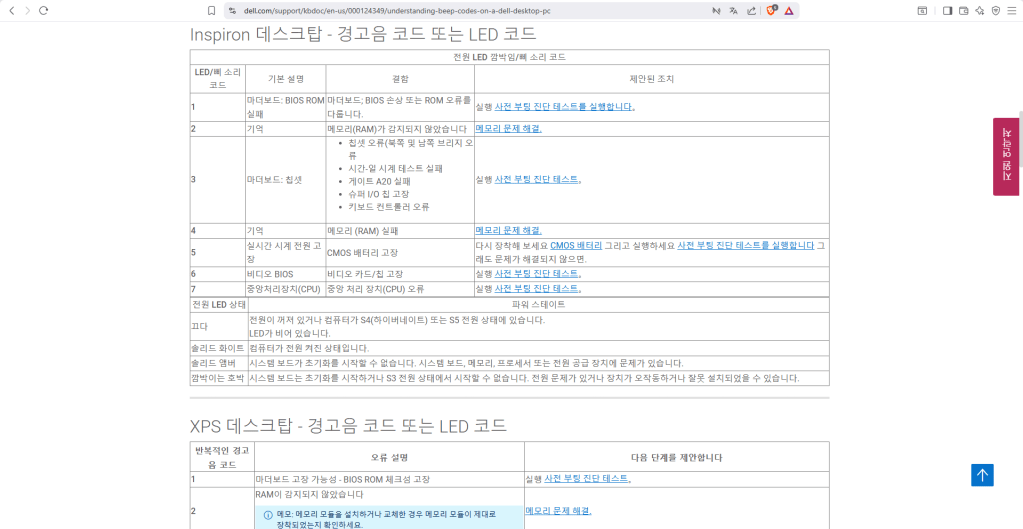Open site settings icon in address bar

coord(232,10)
